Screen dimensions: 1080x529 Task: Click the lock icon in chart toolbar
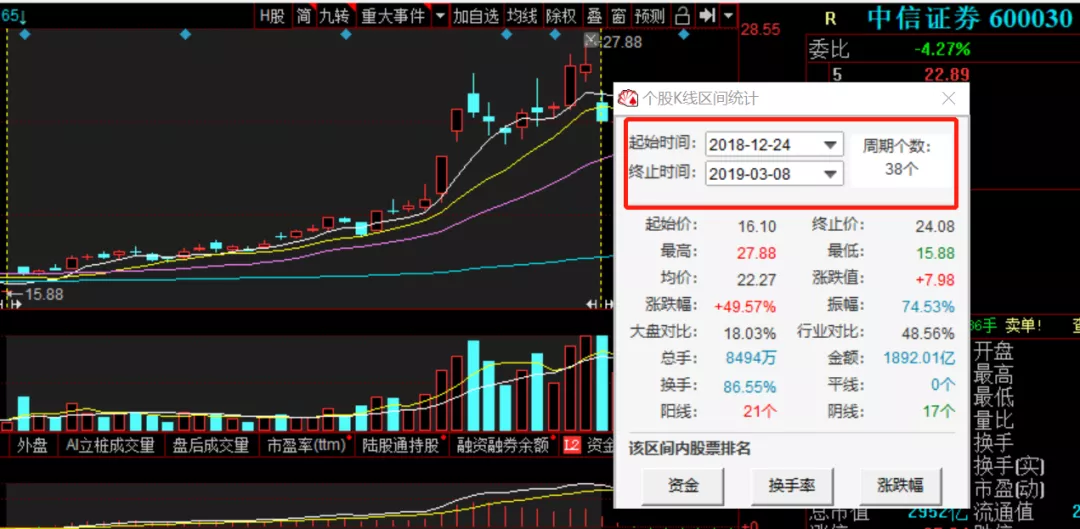point(682,16)
